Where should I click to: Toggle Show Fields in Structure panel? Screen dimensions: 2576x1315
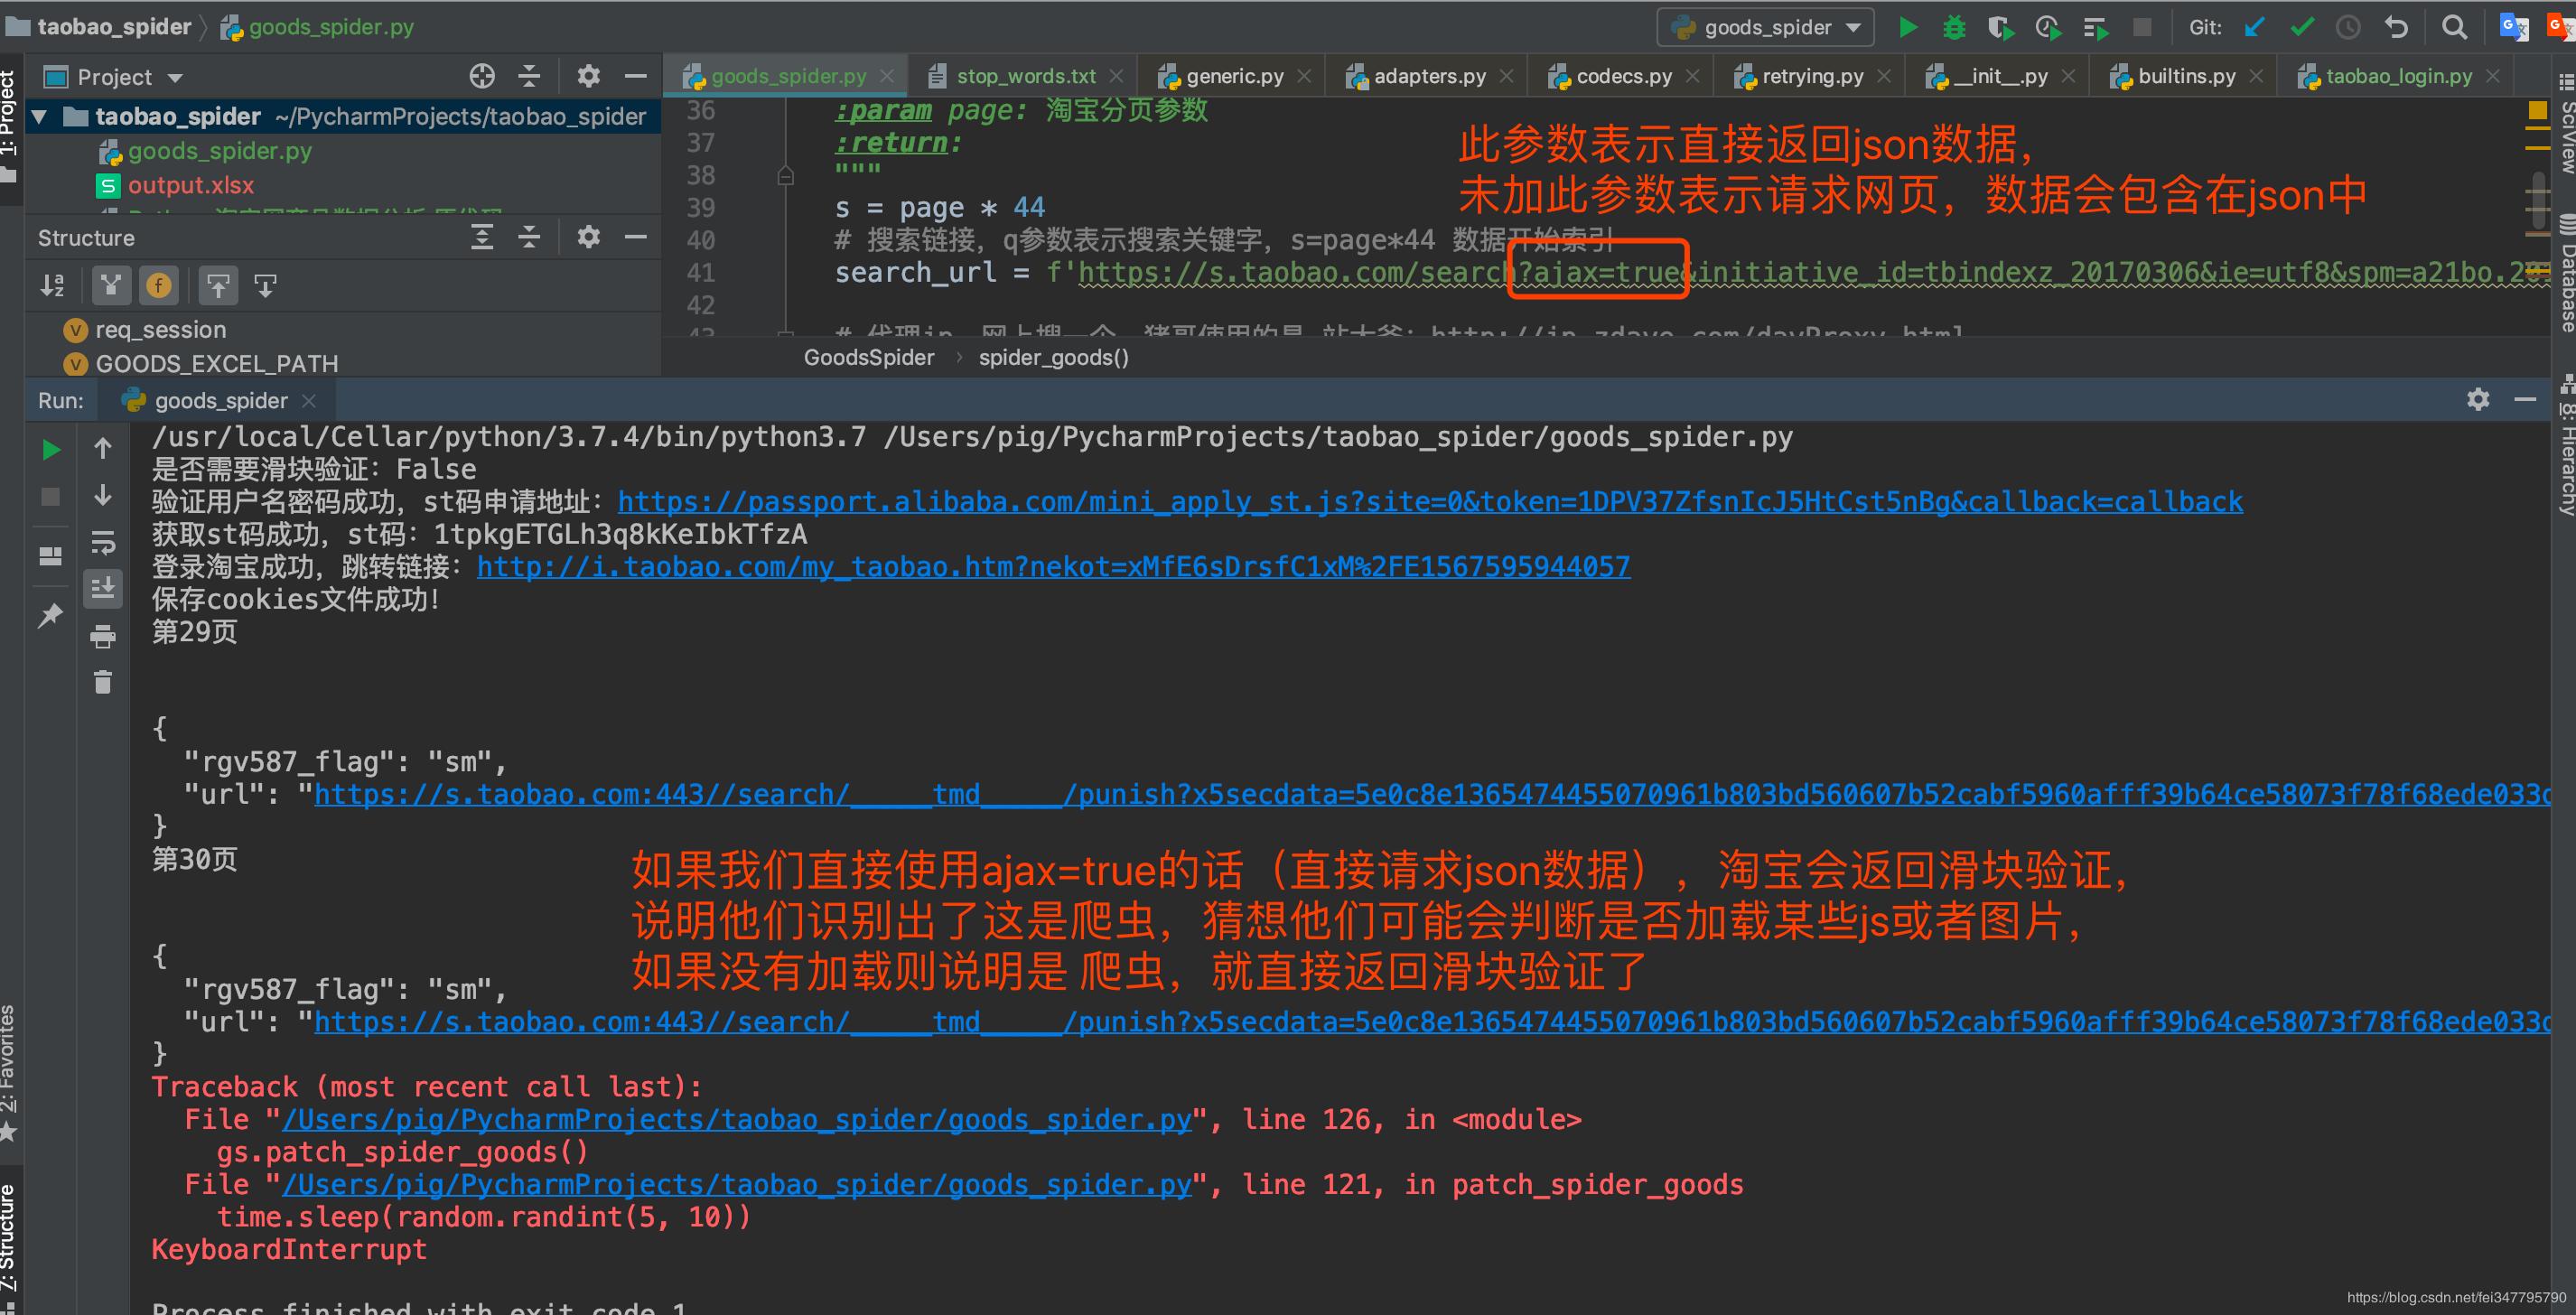[158, 285]
